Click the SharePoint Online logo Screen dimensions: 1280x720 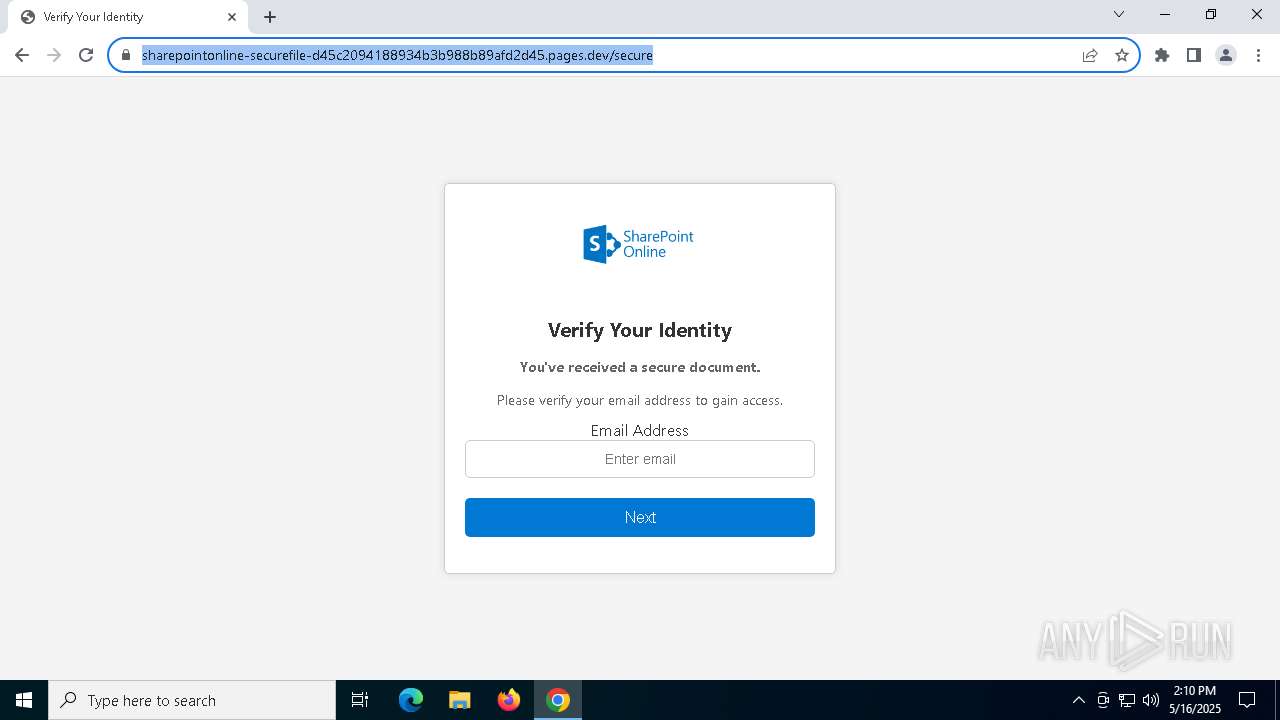(x=639, y=244)
